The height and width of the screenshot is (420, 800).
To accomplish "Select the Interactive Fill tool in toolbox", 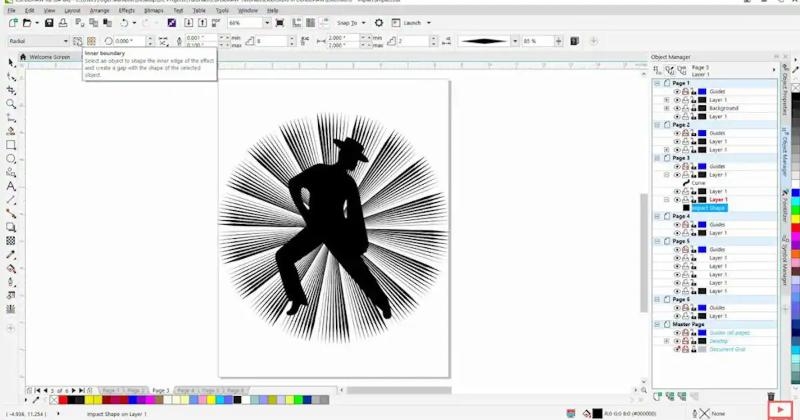I will coord(11,268).
